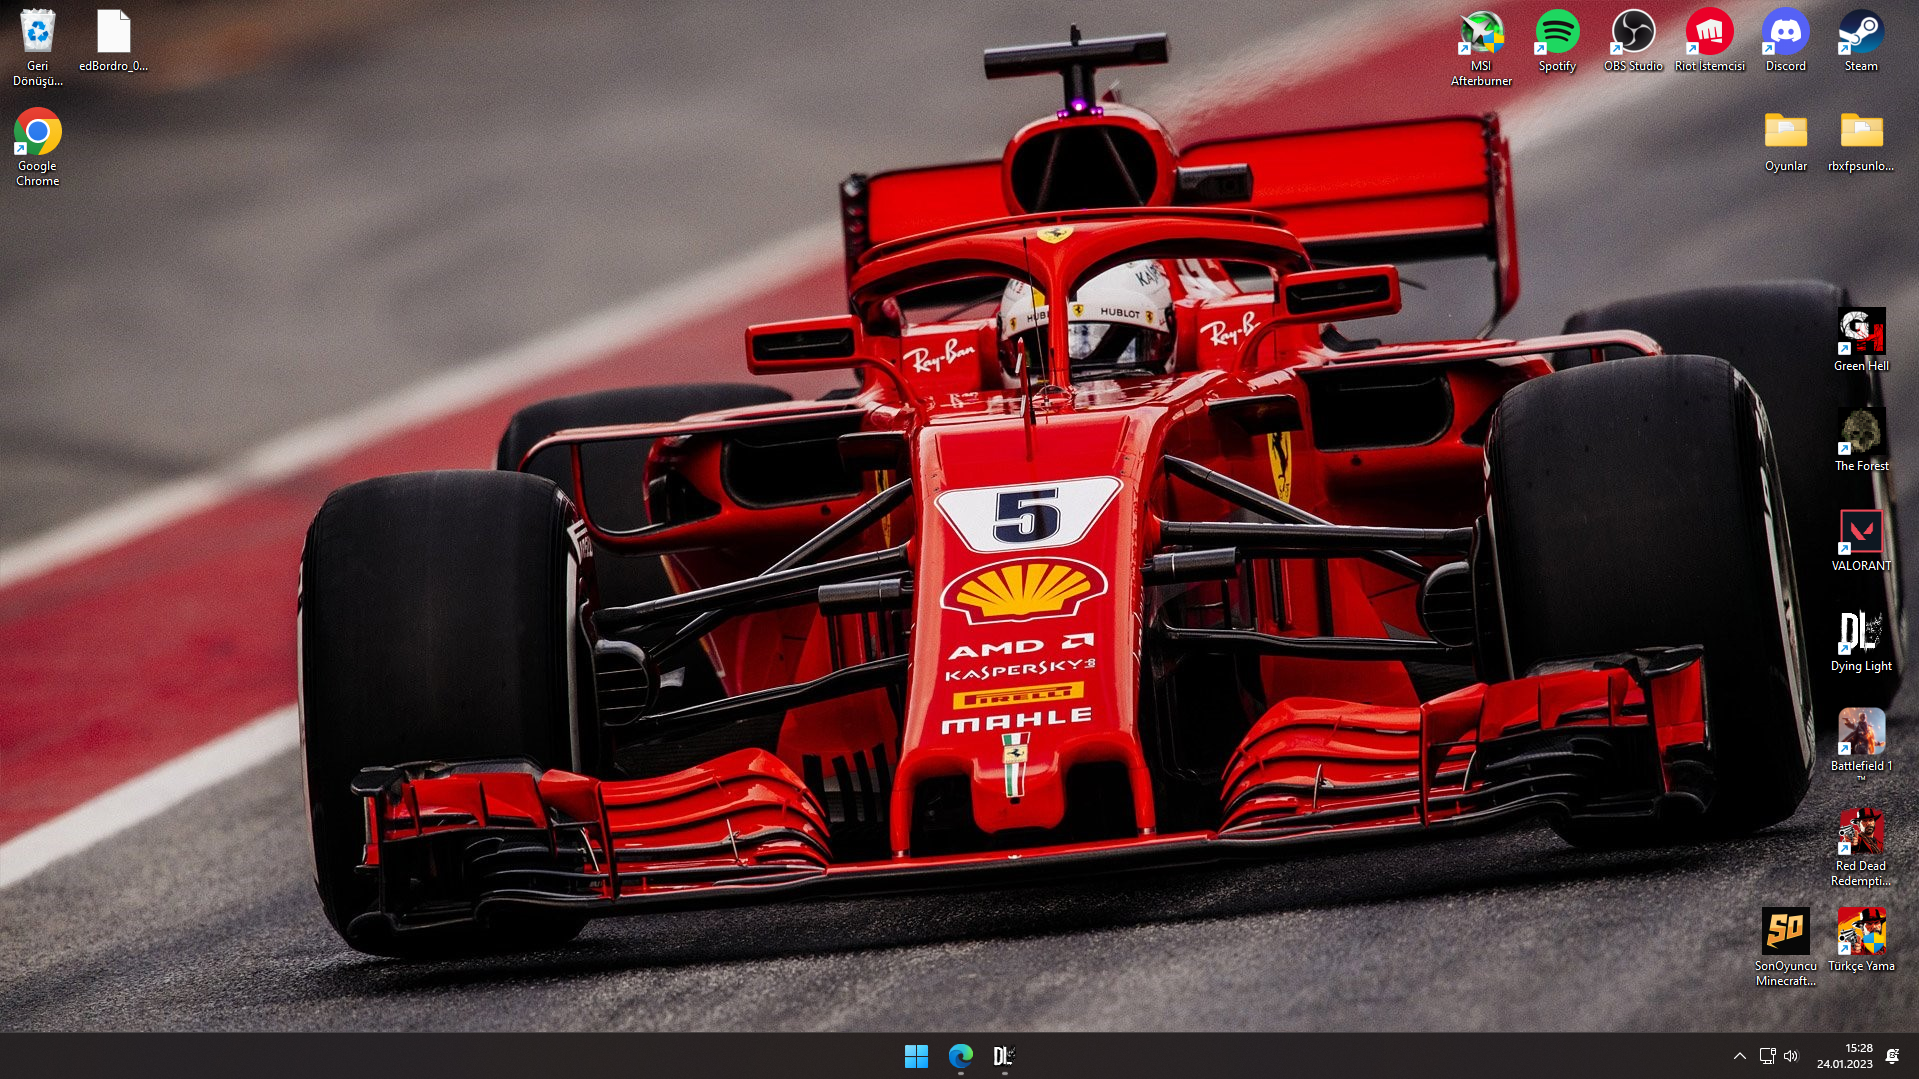Open the notification center icon
1919x1079 pixels.
tap(1892, 1056)
